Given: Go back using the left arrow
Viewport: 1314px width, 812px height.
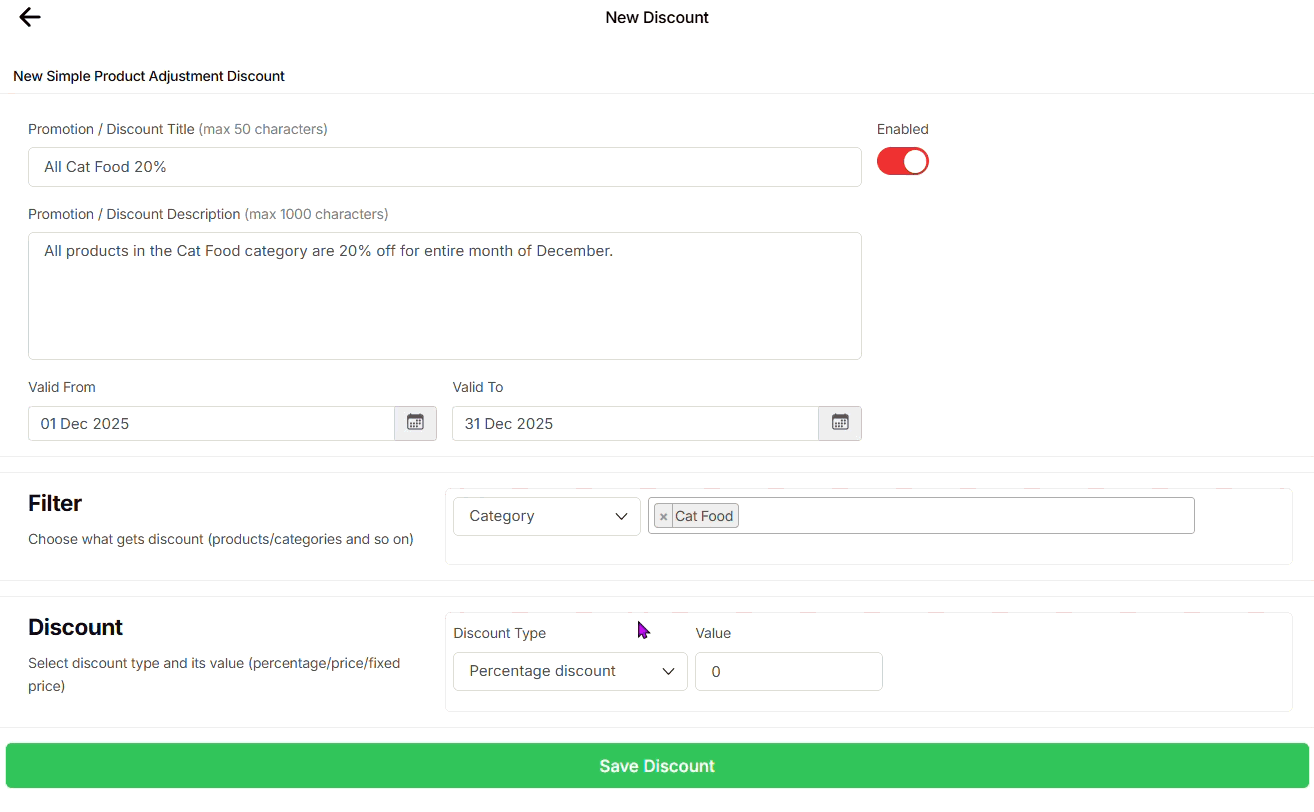Looking at the screenshot, I should [30, 17].
